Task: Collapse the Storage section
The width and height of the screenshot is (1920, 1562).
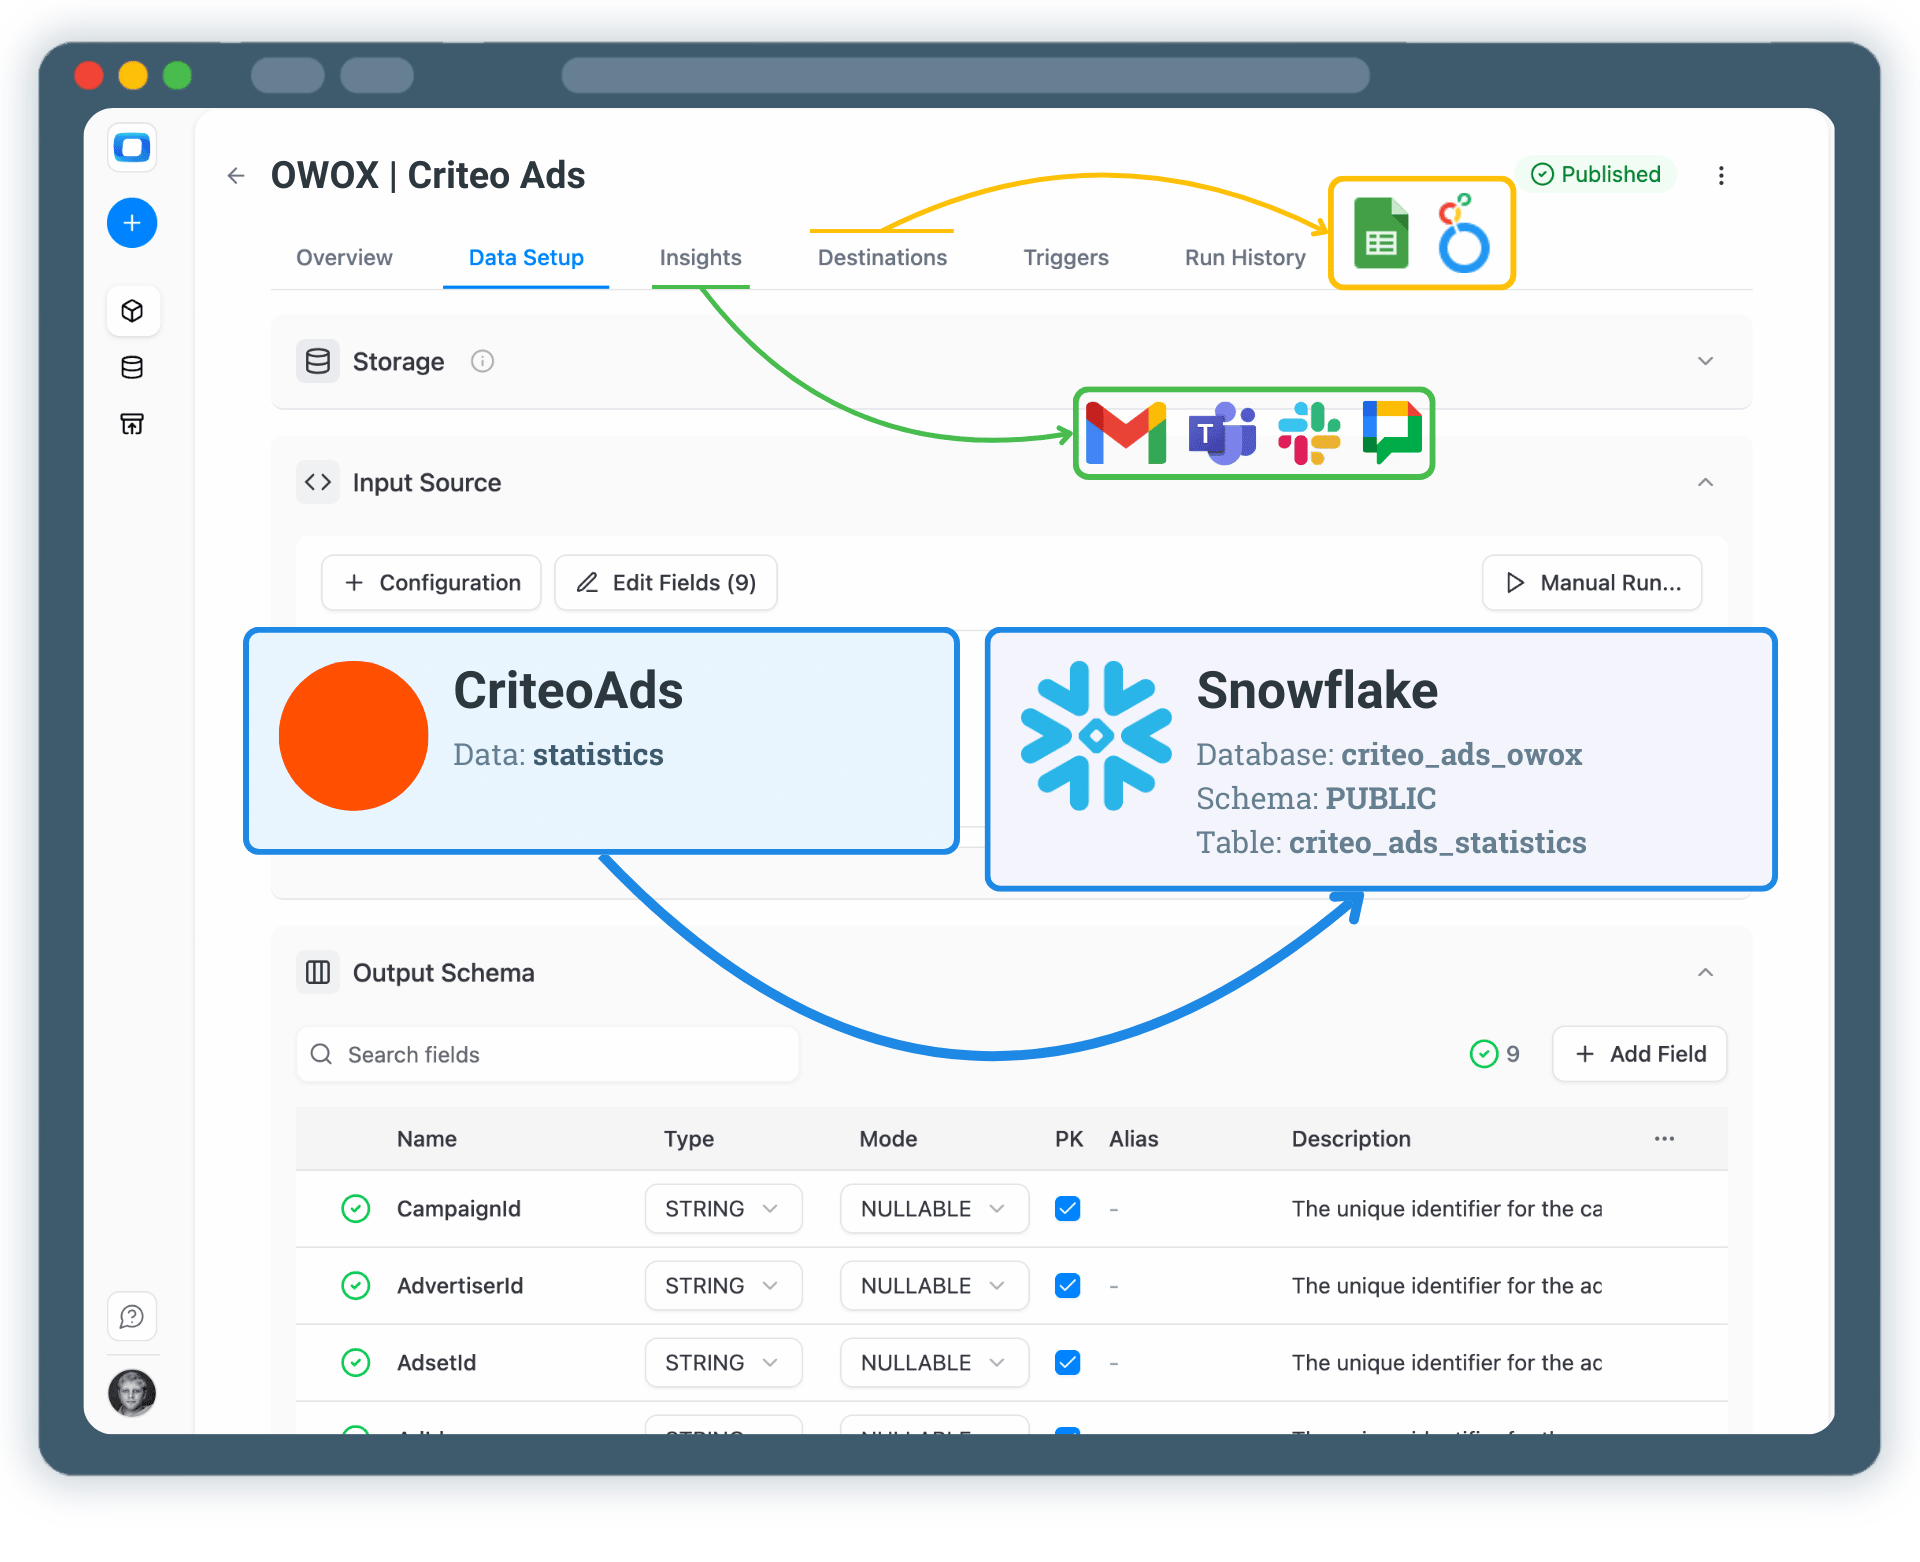Action: click(x=1705, y=361)
